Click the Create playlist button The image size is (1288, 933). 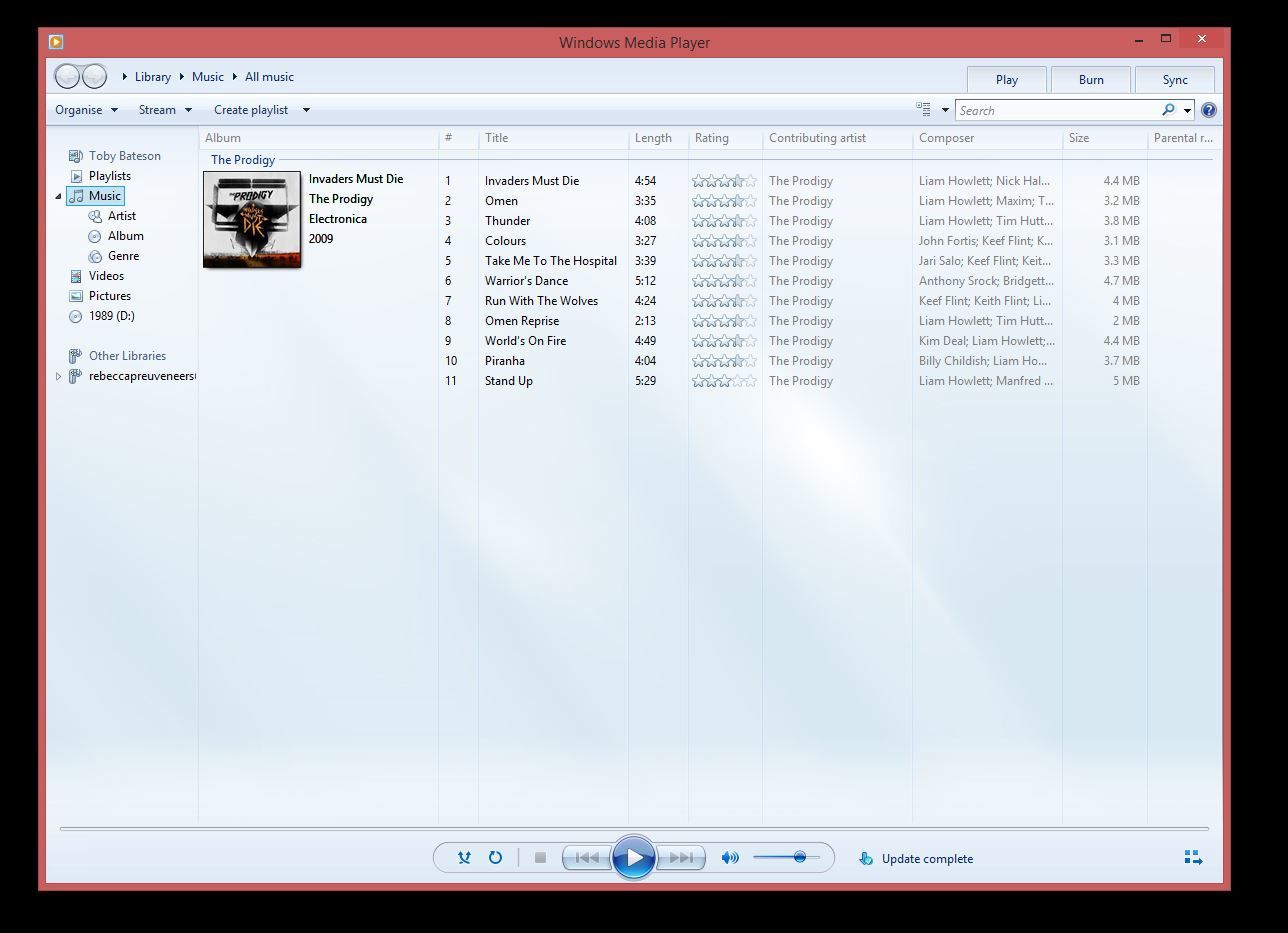pyautogui.click(x=250, y=109)
